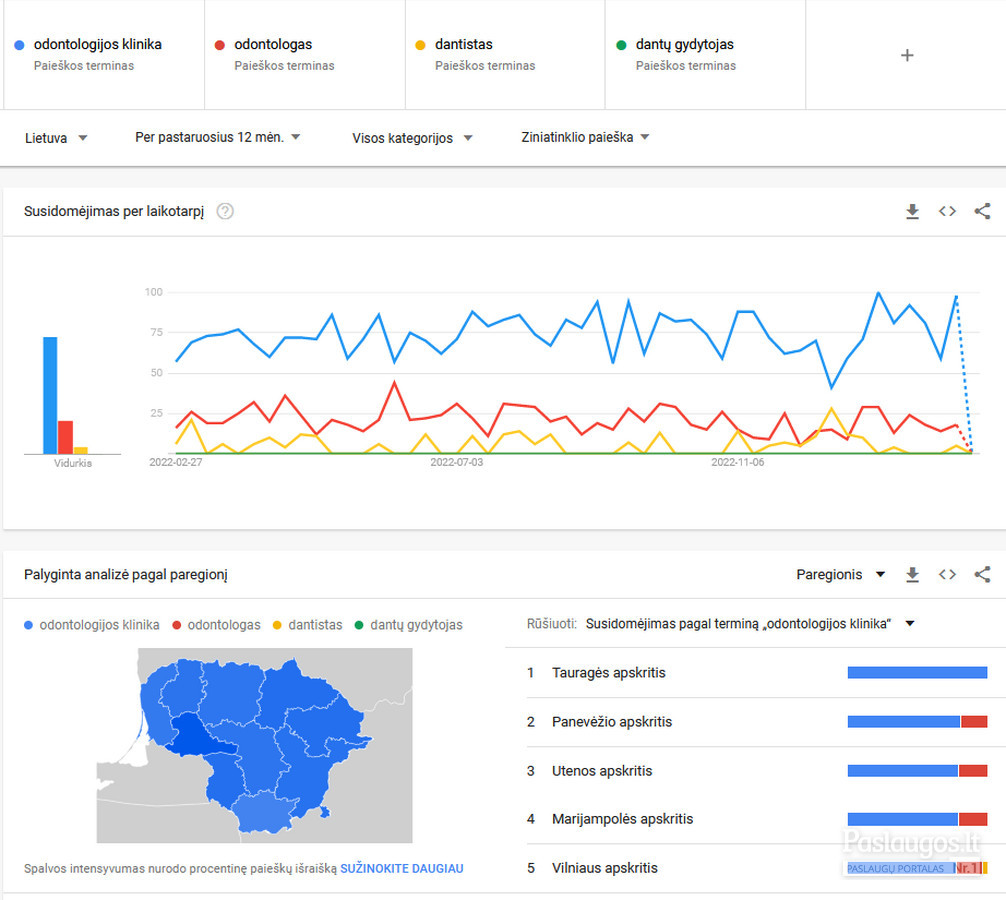Change sorting term via Rūšiuoti dropdown

point(749,624)
